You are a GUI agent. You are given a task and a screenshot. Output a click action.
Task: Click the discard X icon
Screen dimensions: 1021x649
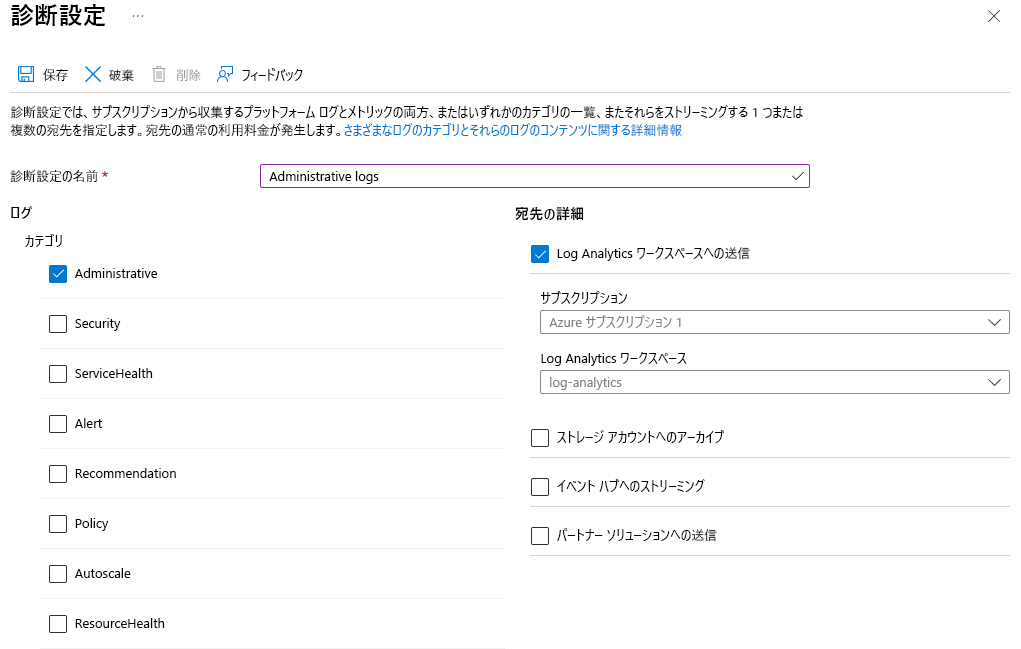93,74
